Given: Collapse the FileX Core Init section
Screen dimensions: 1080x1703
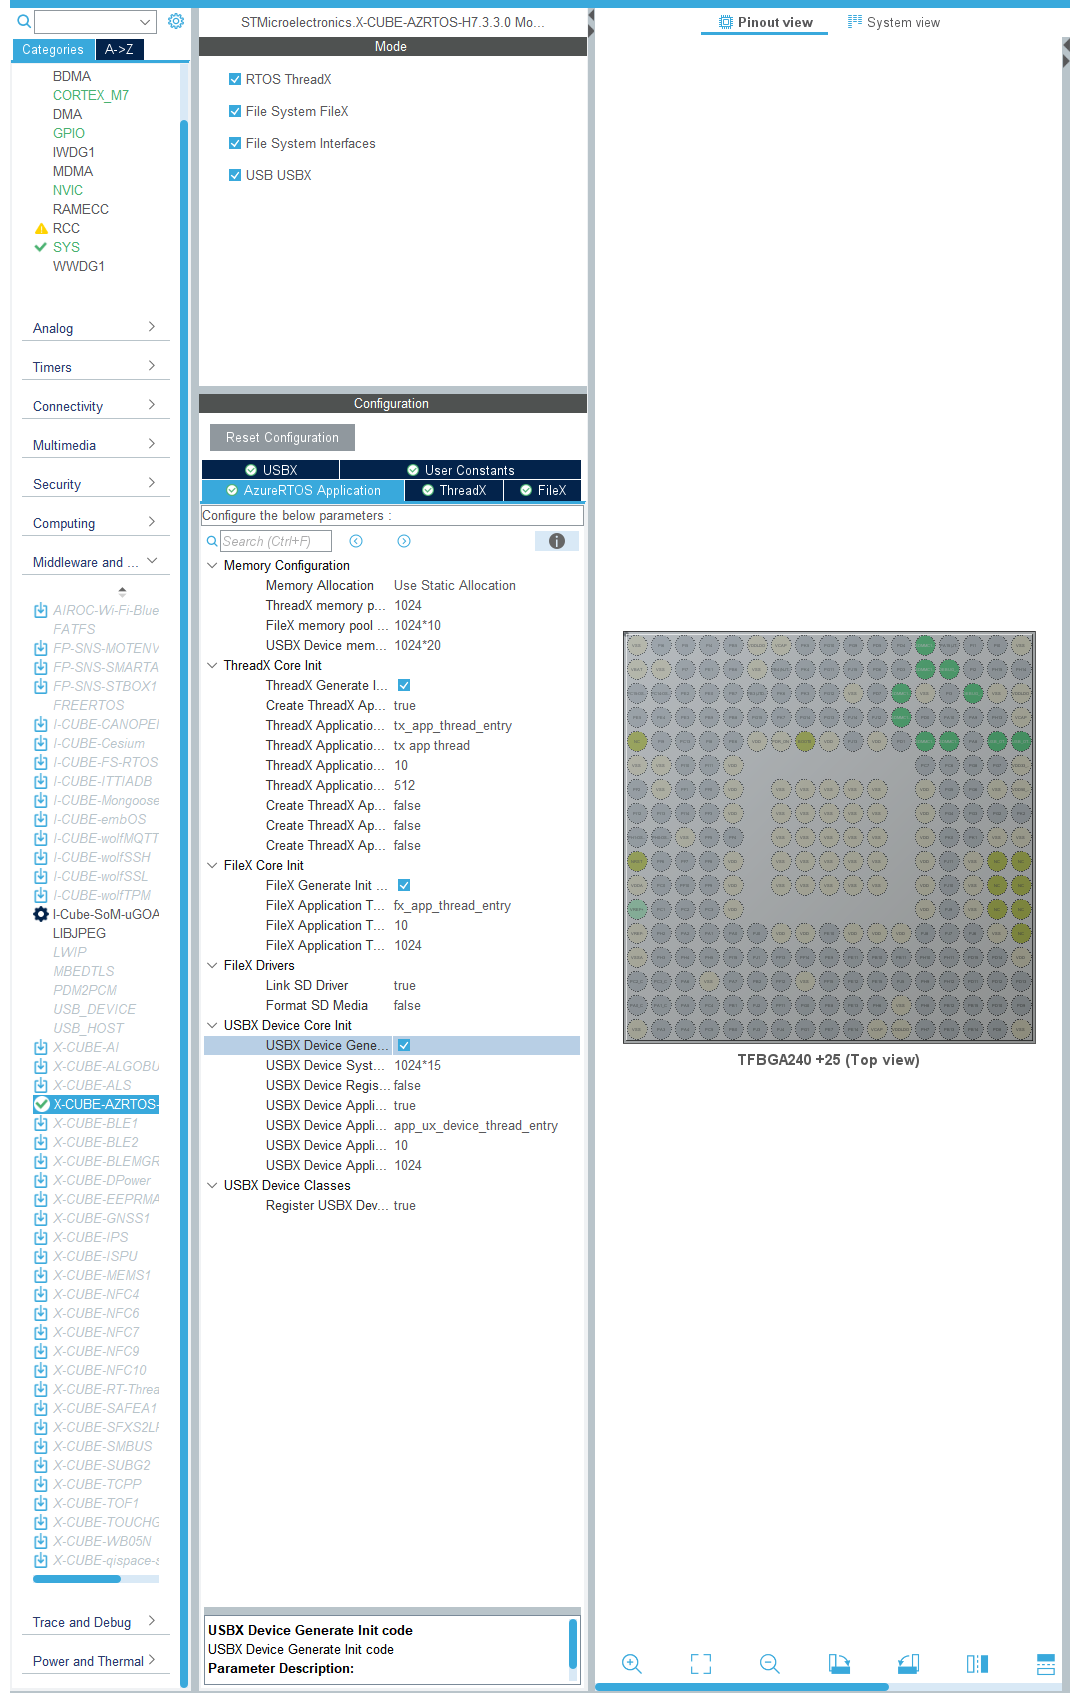Looking at the screenshot, I should [212, 865].
